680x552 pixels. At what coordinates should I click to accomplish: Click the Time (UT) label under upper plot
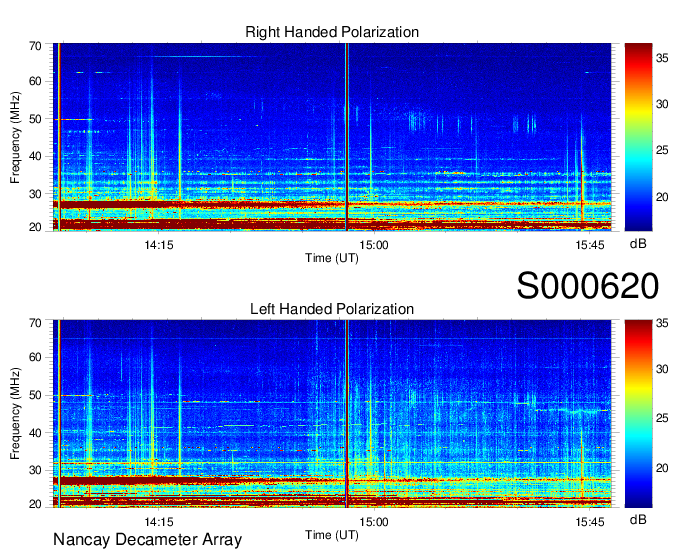332,258
